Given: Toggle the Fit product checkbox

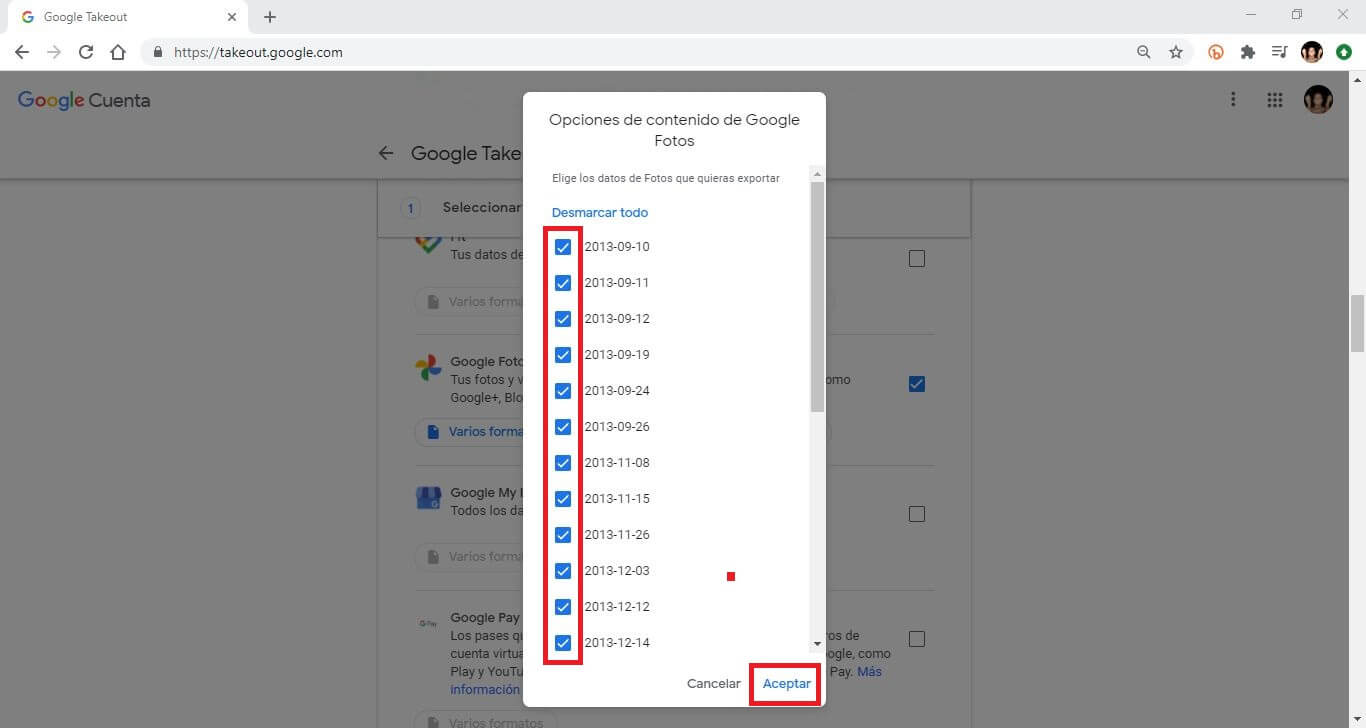Looking at the screenshot, I should click(917, 259).
